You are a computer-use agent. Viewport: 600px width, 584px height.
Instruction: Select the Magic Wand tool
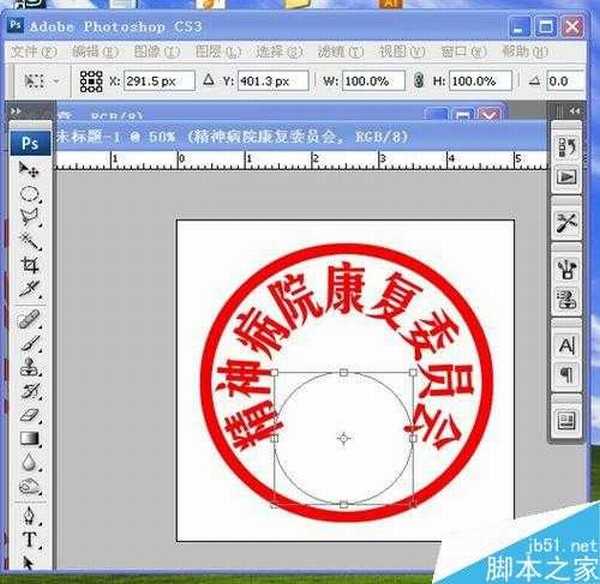tap(30, 241)
